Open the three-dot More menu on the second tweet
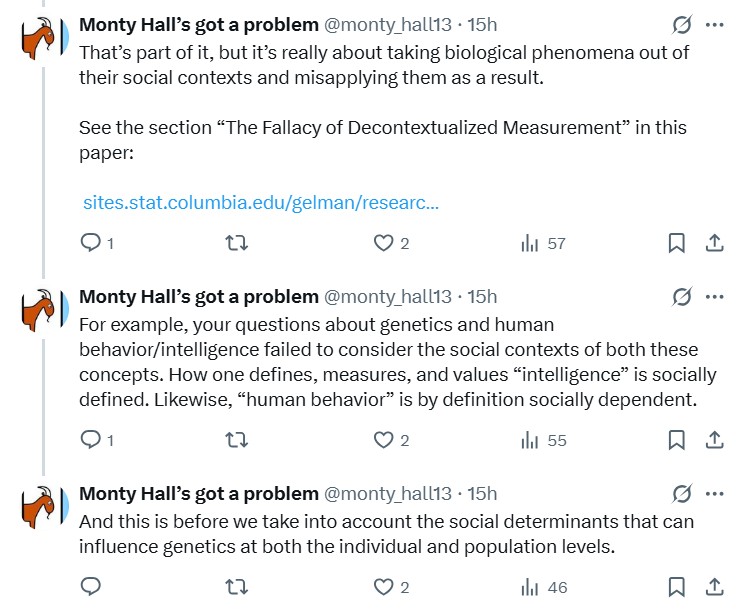 [714, 297]
